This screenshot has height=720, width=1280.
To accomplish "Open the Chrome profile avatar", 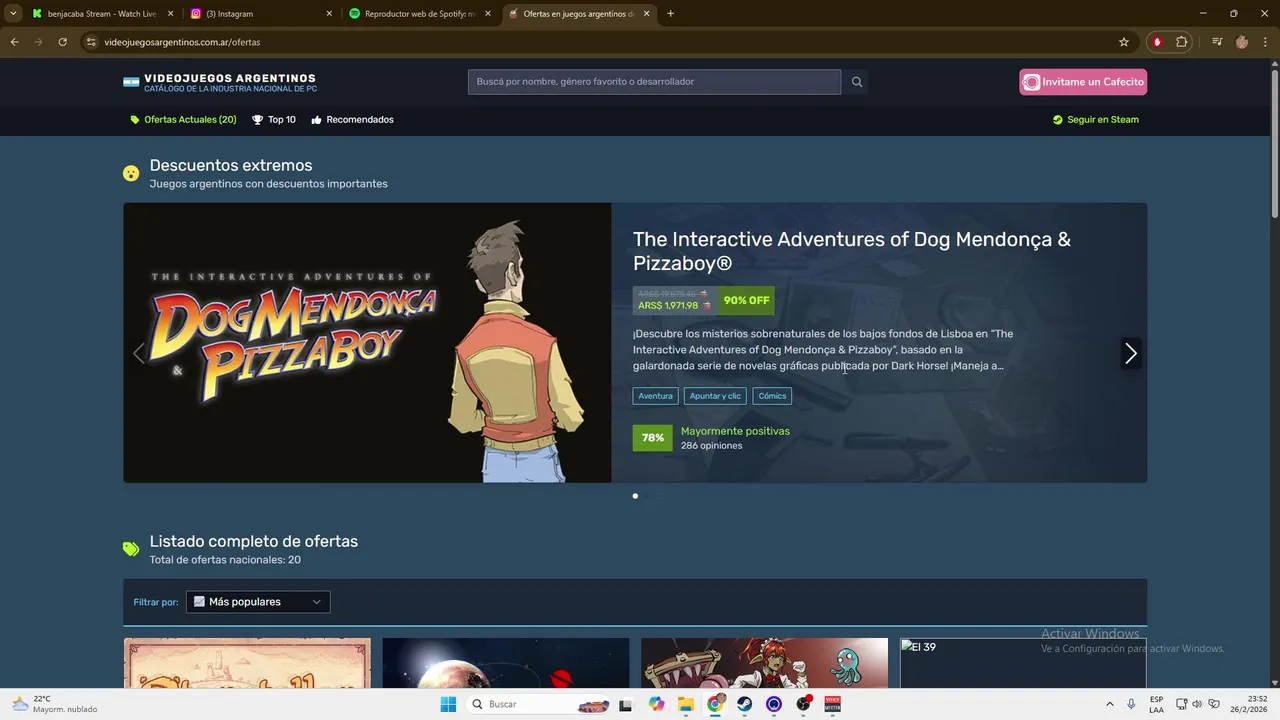I will tap(1242, 42).
